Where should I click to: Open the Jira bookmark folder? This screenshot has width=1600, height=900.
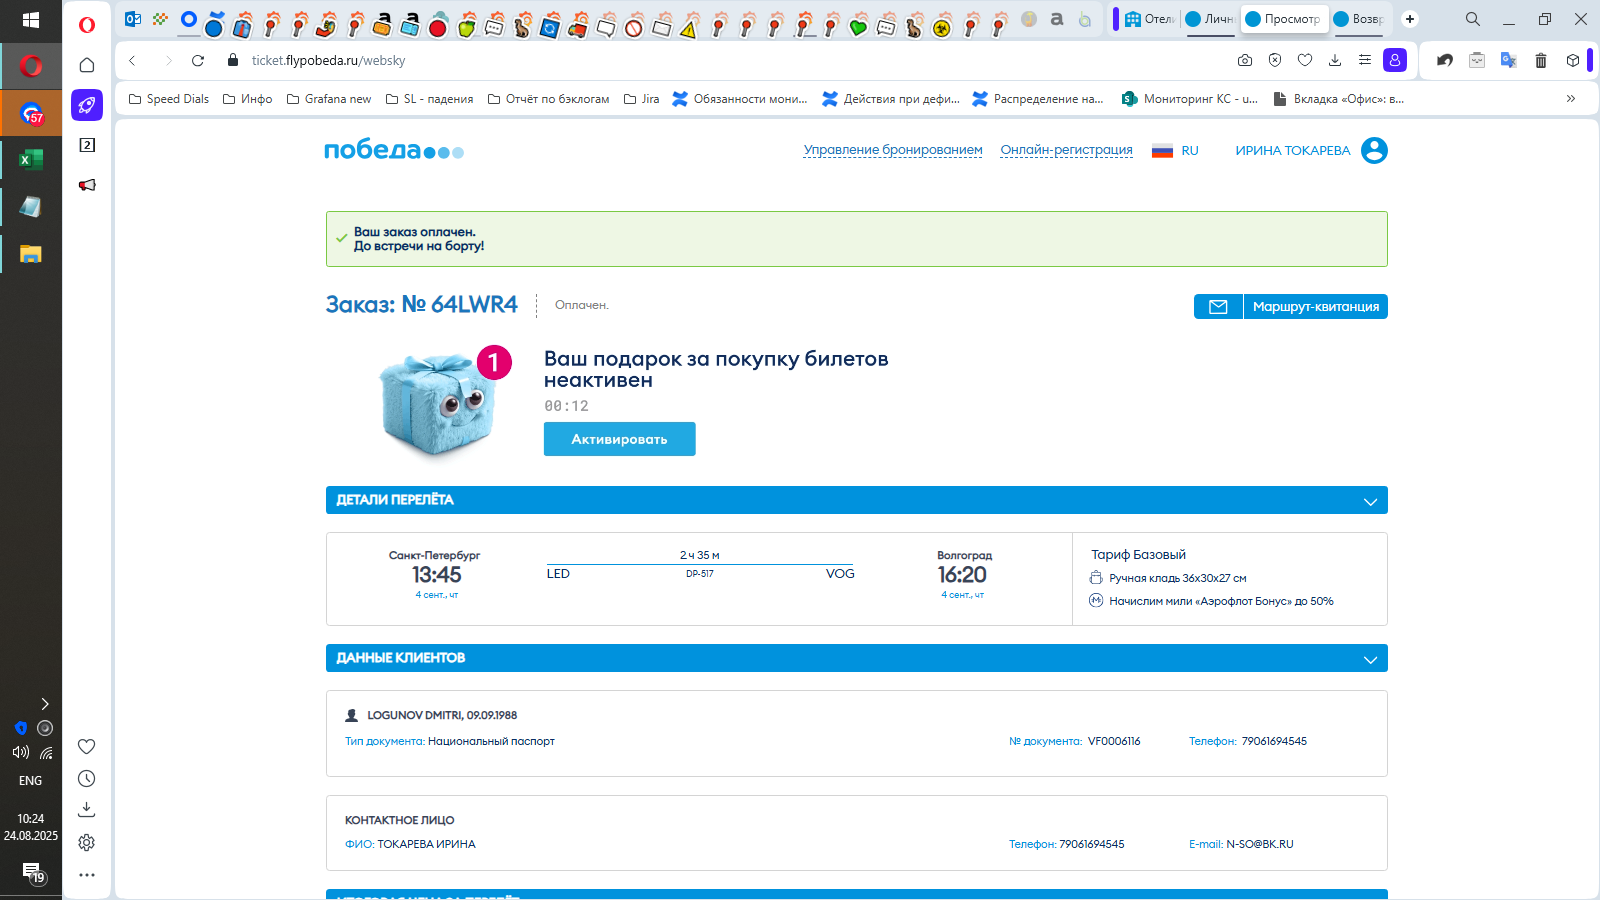click(641, 99)
